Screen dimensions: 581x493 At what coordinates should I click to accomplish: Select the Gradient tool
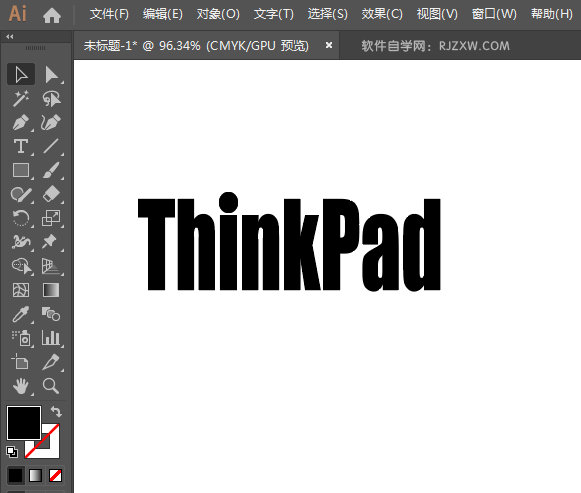[x=51, y=290]
